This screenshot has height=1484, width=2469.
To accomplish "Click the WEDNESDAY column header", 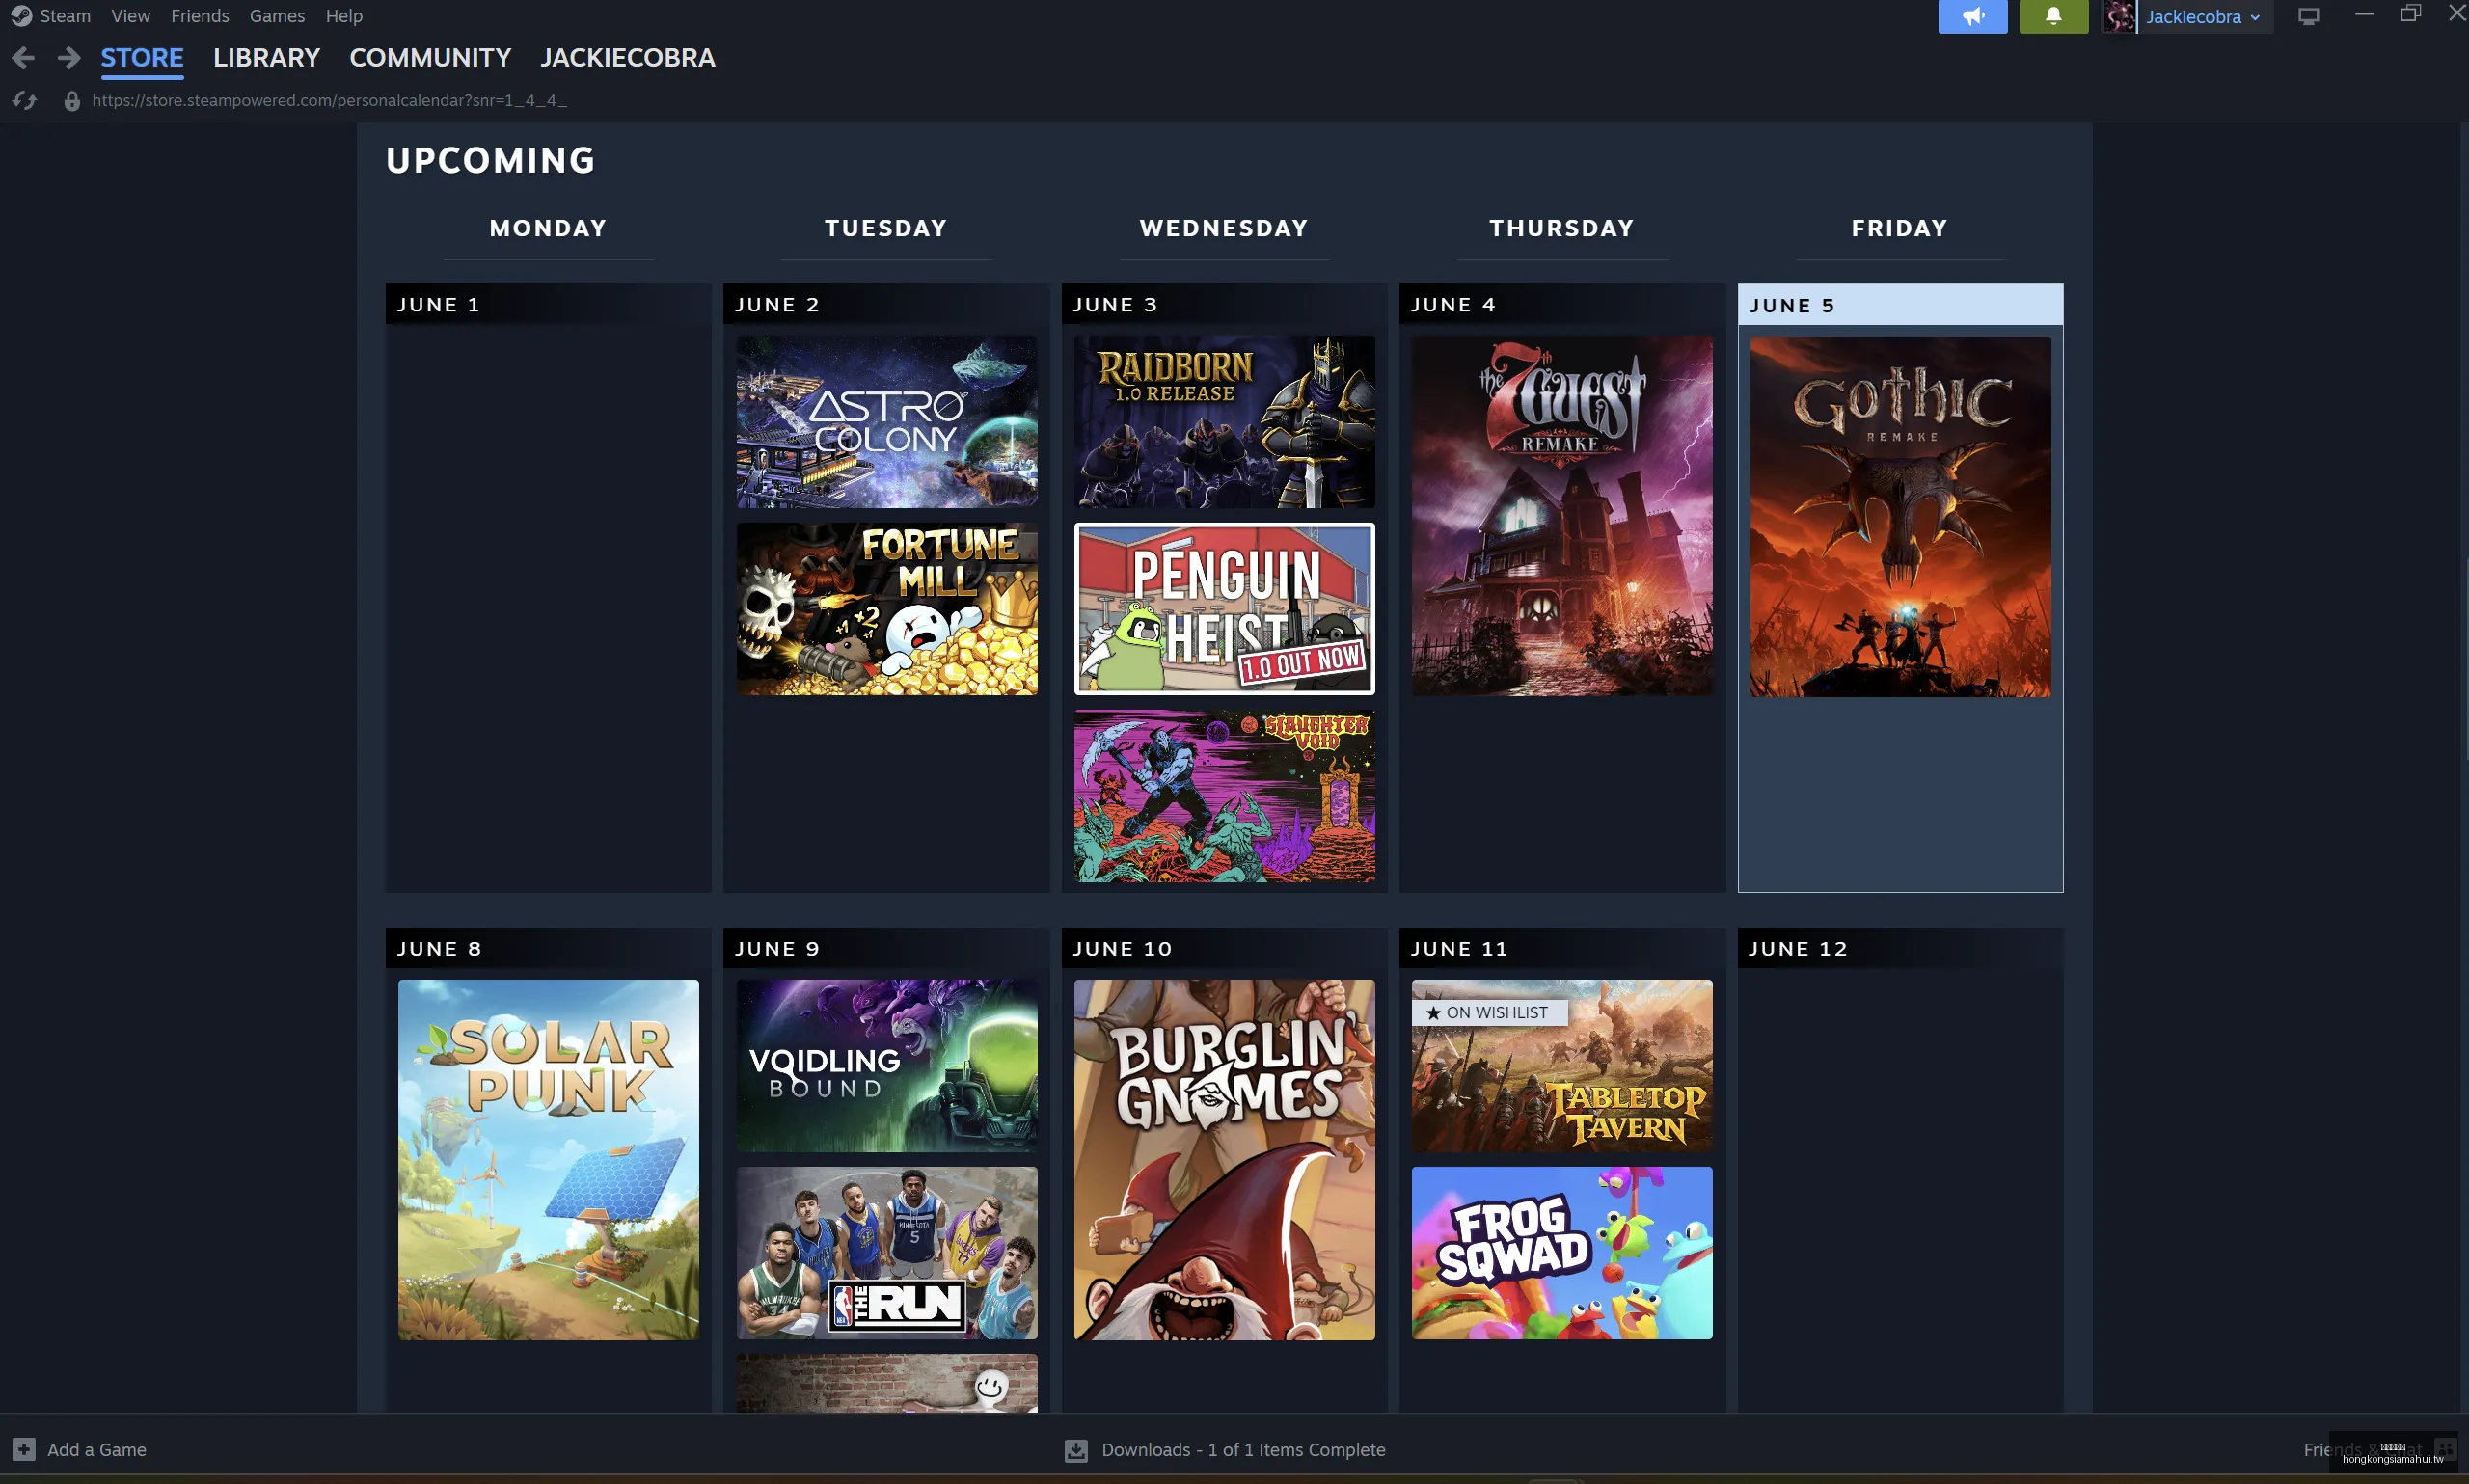I will [x=1224, y=228].
